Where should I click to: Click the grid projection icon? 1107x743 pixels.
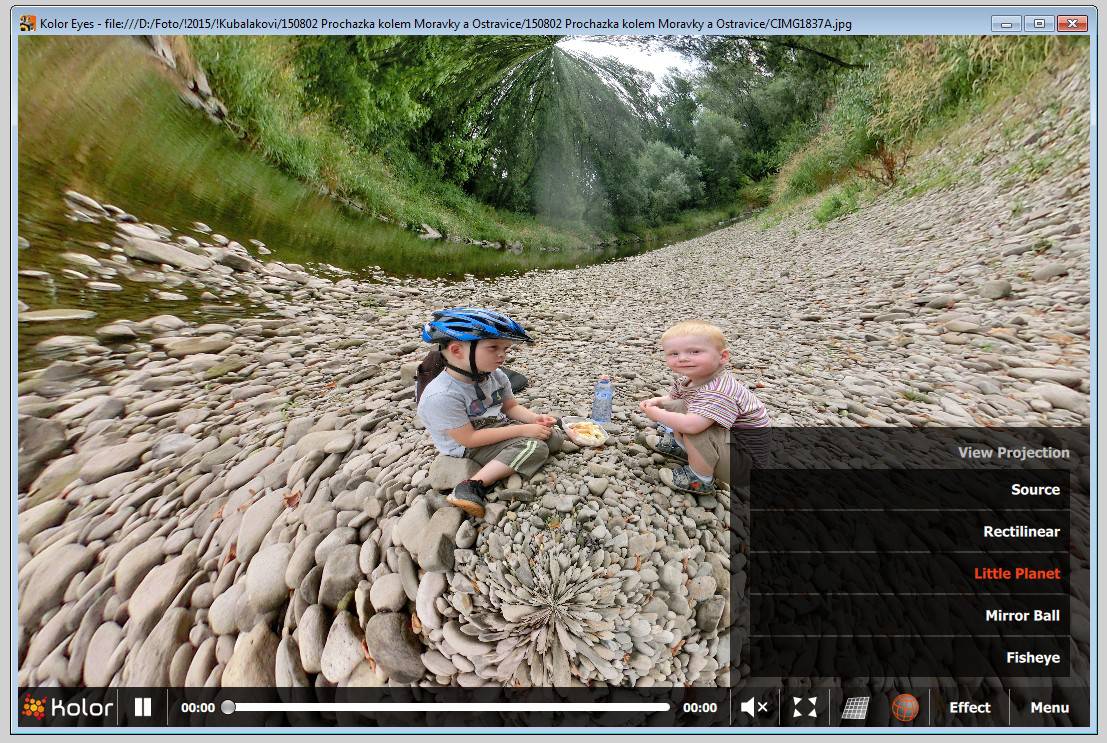click(x=855, y=707)
